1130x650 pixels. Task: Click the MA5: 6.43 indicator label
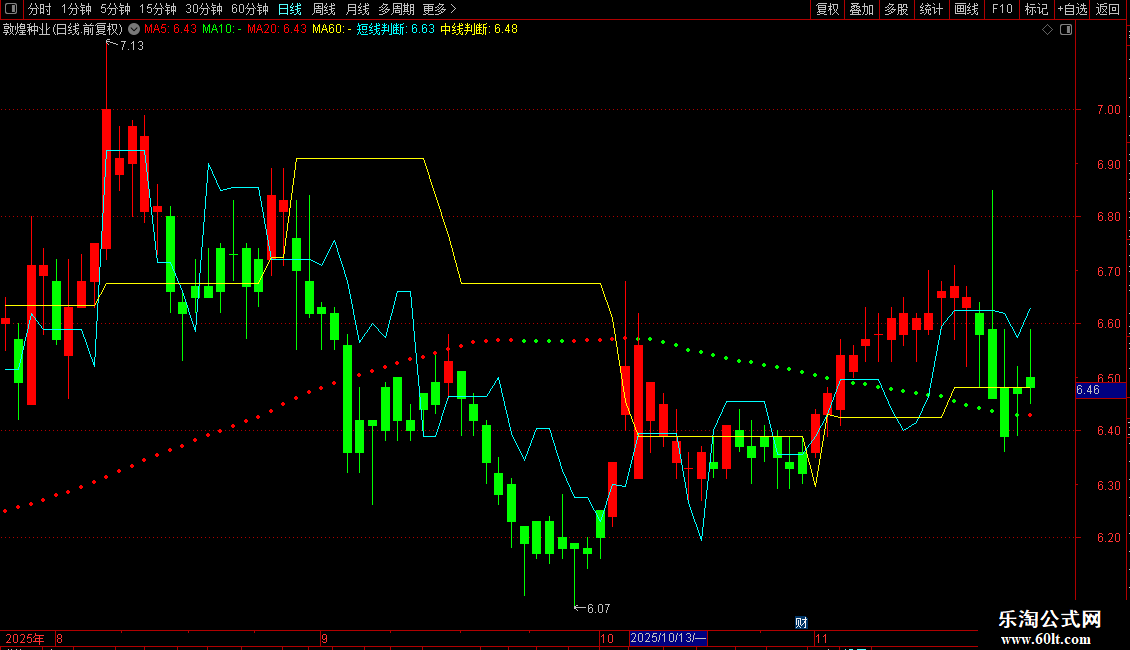(170, 30)
